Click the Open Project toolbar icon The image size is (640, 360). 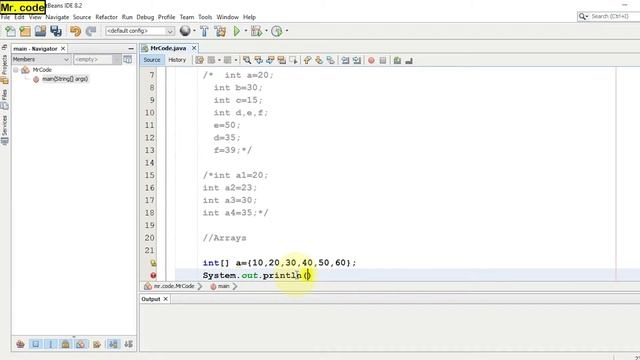(x=40, y=31)
